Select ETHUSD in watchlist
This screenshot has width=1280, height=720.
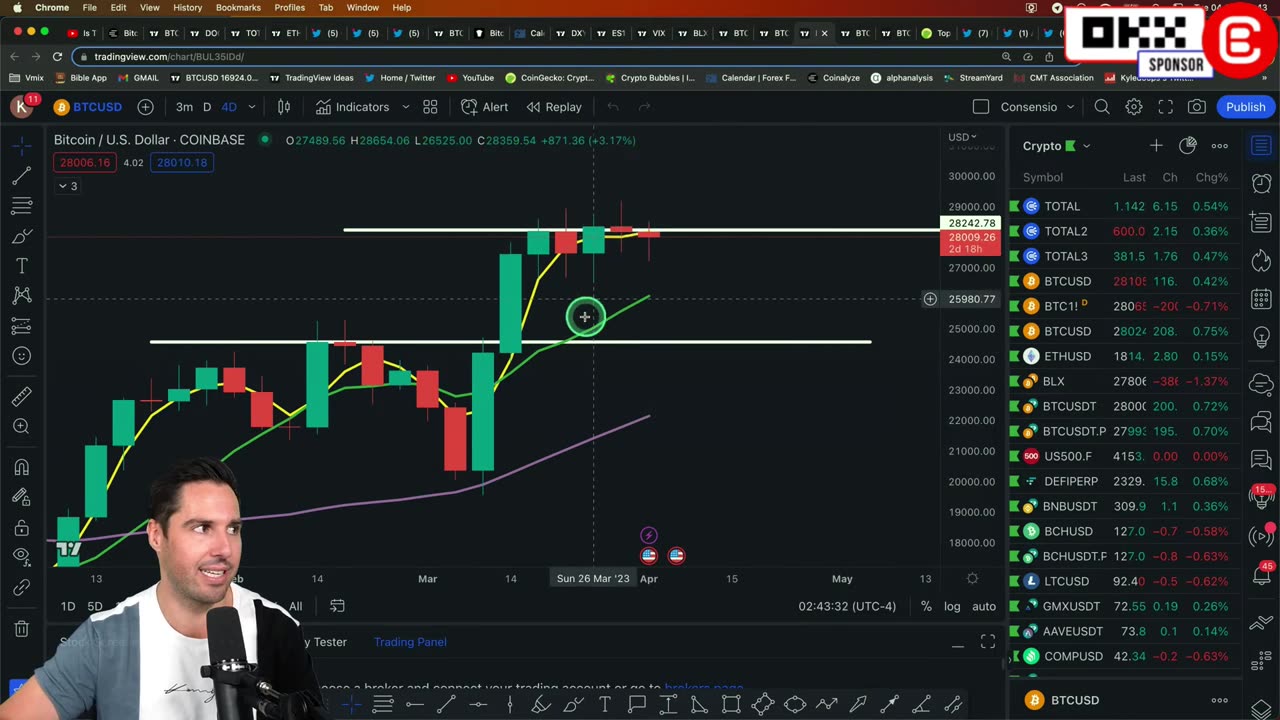click(1124, 356)
